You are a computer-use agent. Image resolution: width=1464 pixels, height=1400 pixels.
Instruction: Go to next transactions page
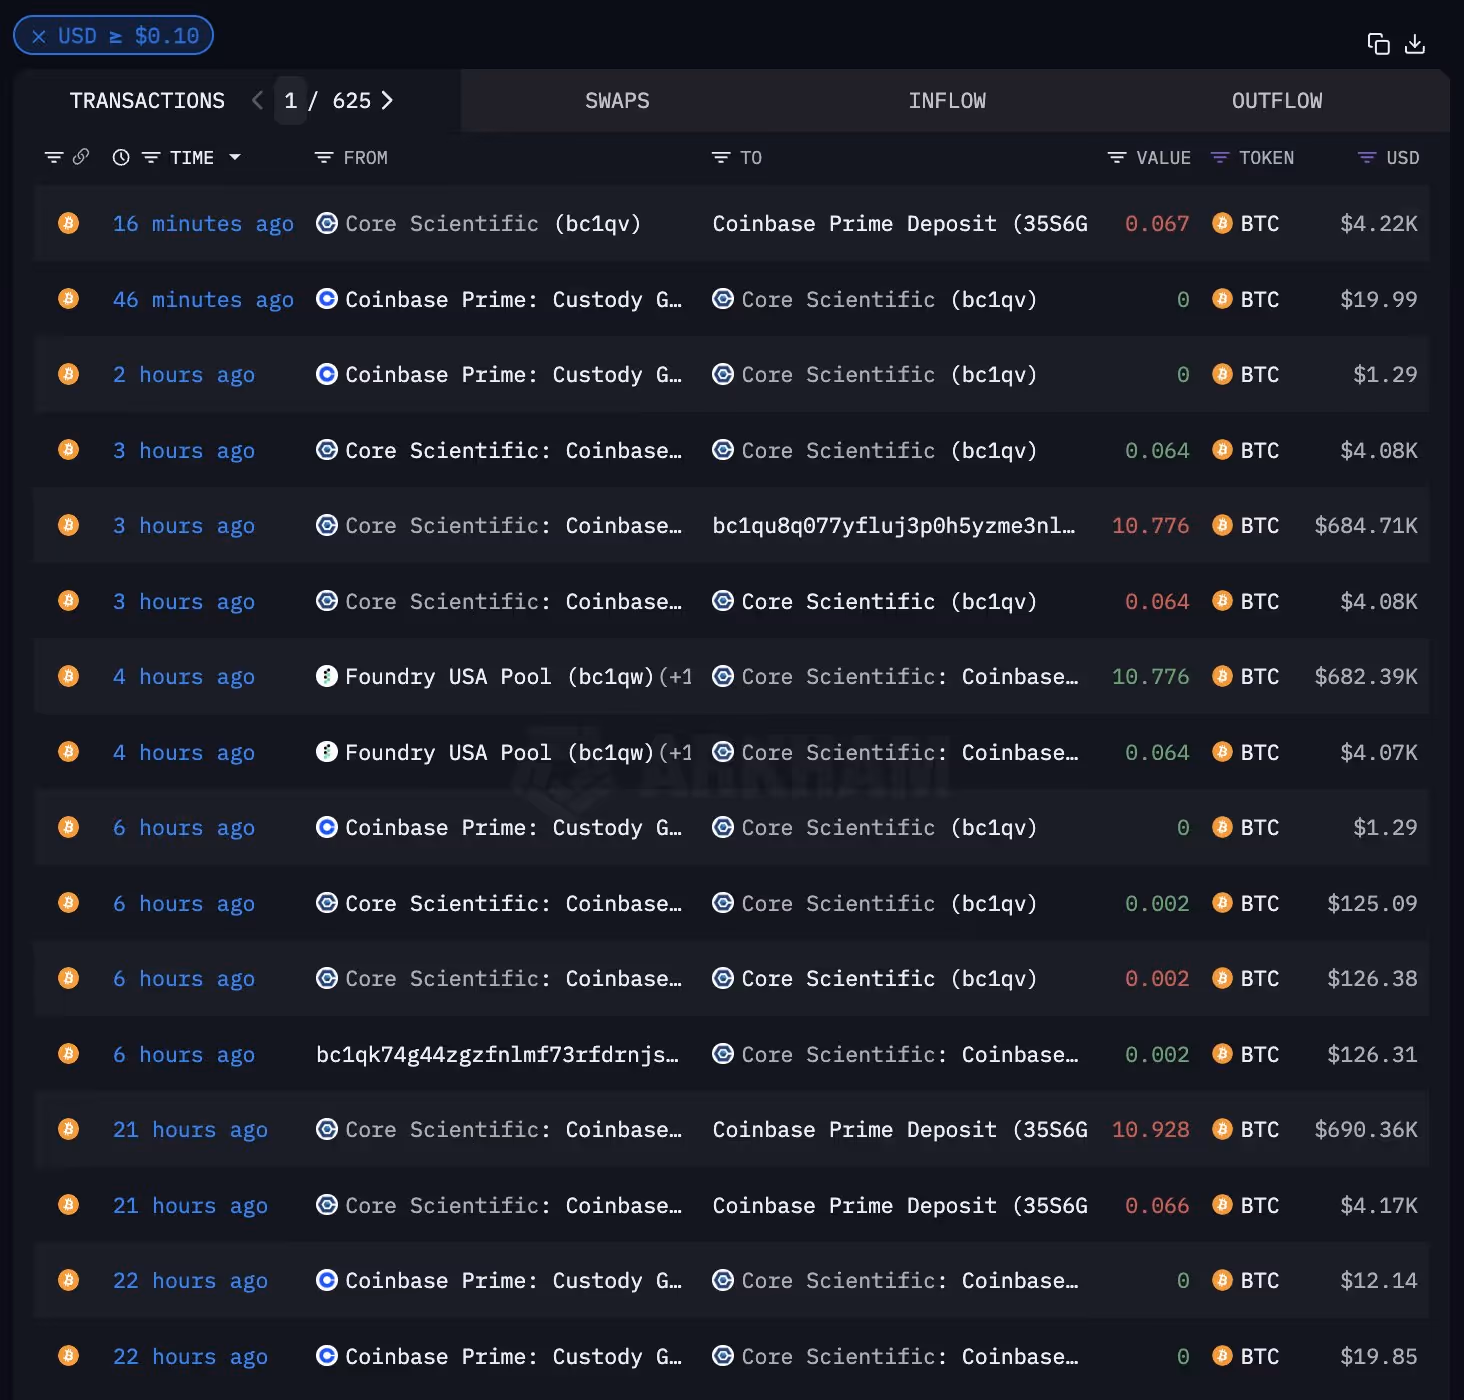coord(388,100)
